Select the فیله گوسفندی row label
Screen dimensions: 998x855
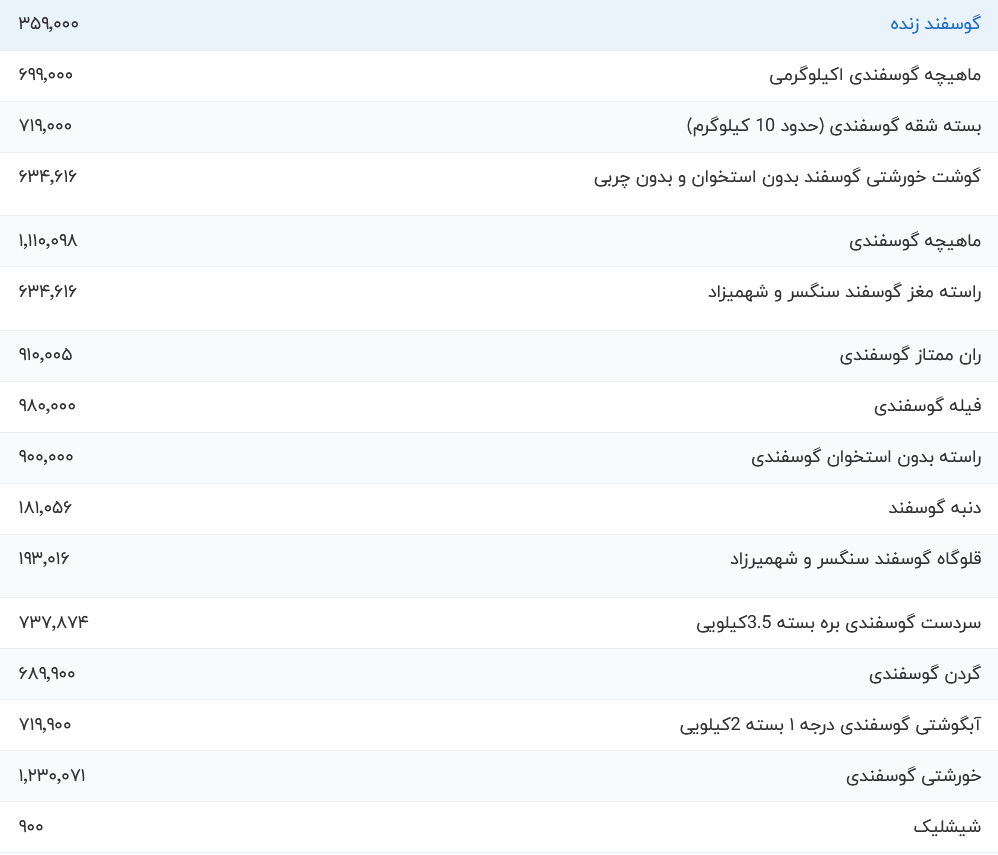(927, 406)
